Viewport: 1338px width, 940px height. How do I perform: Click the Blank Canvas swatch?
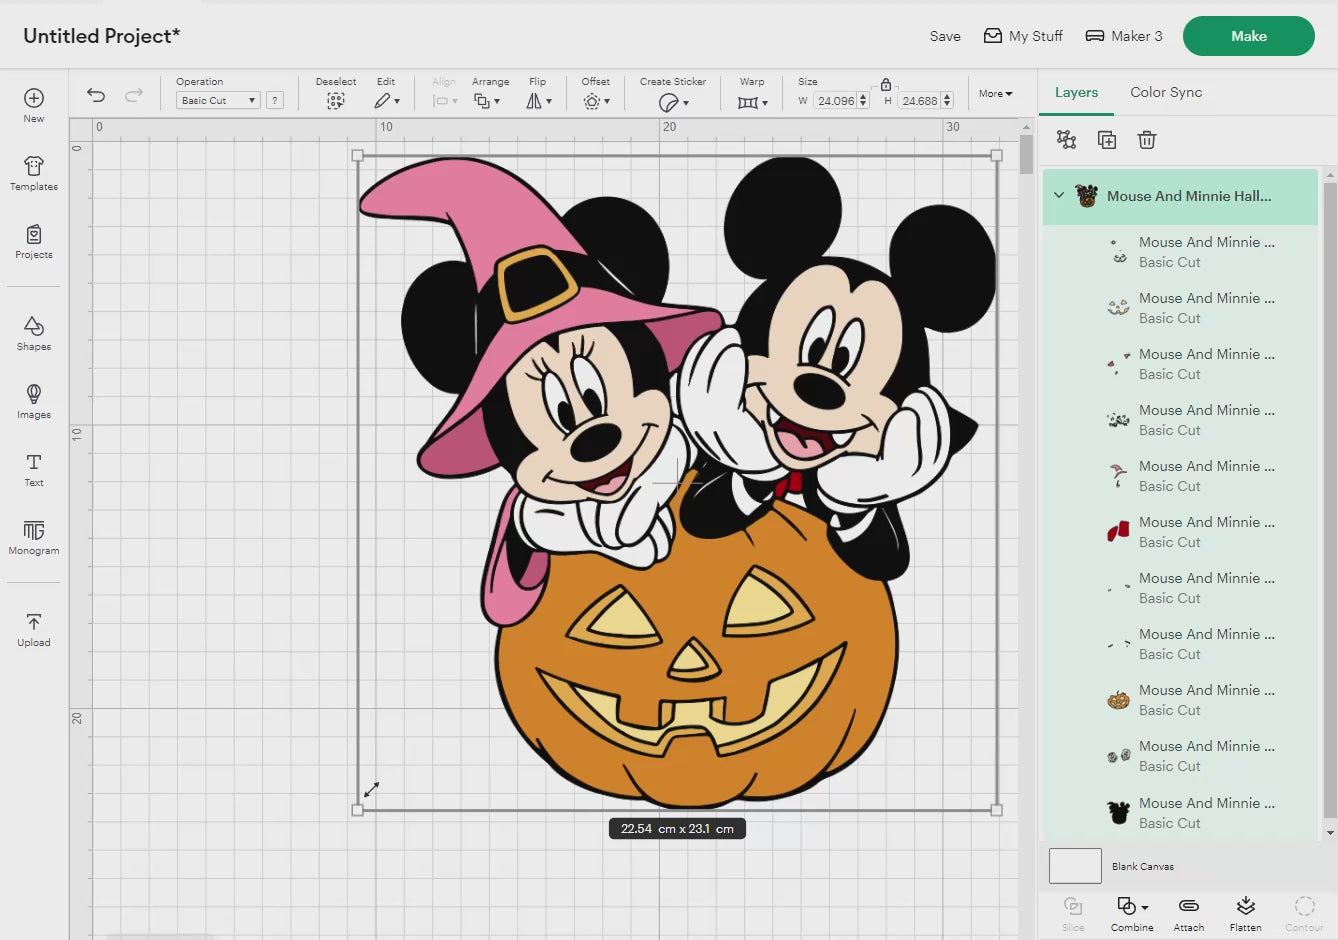click(1075, 866)
